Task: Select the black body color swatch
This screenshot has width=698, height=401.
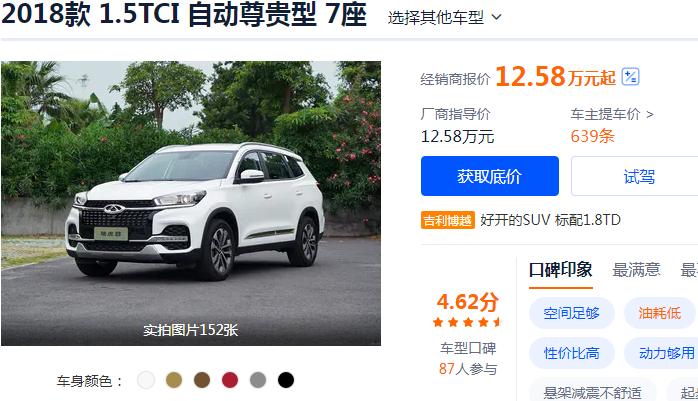Action: [286, 380]
